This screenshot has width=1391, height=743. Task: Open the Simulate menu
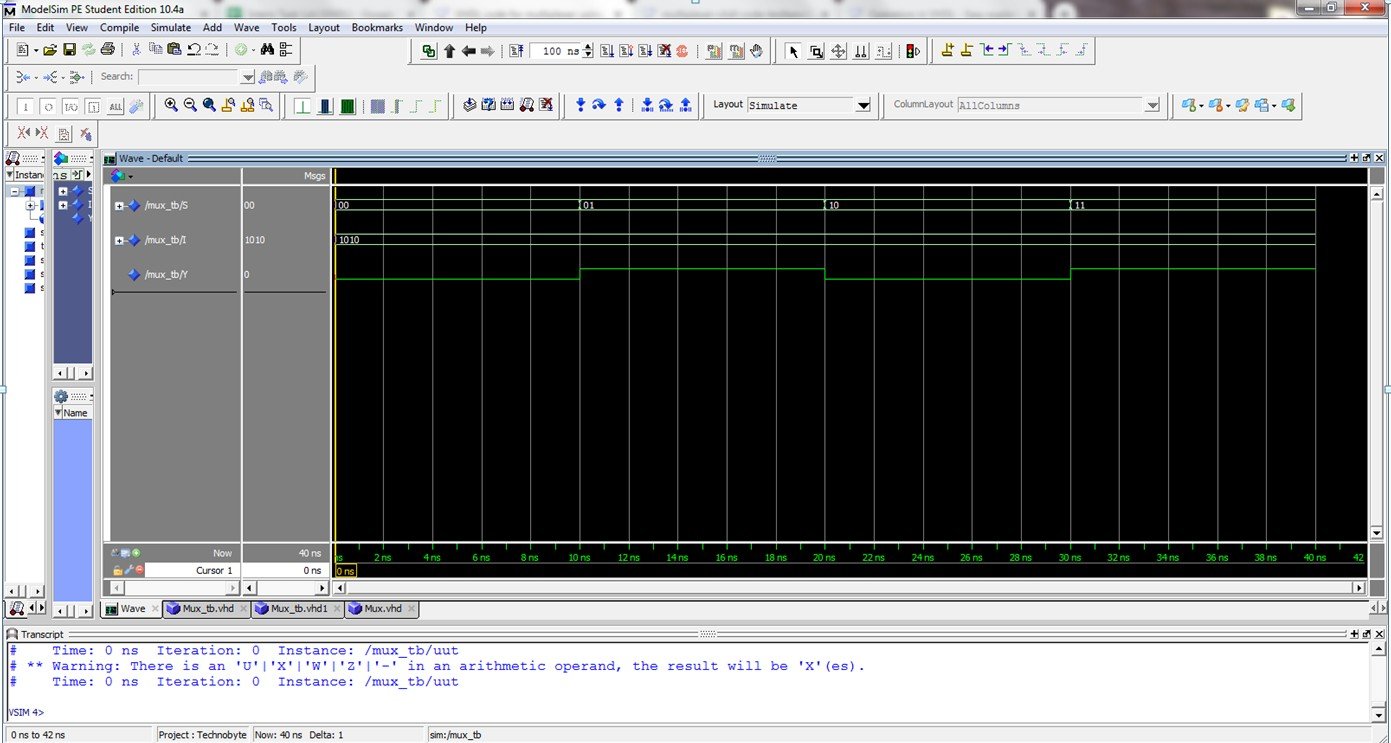click(171, 27)
